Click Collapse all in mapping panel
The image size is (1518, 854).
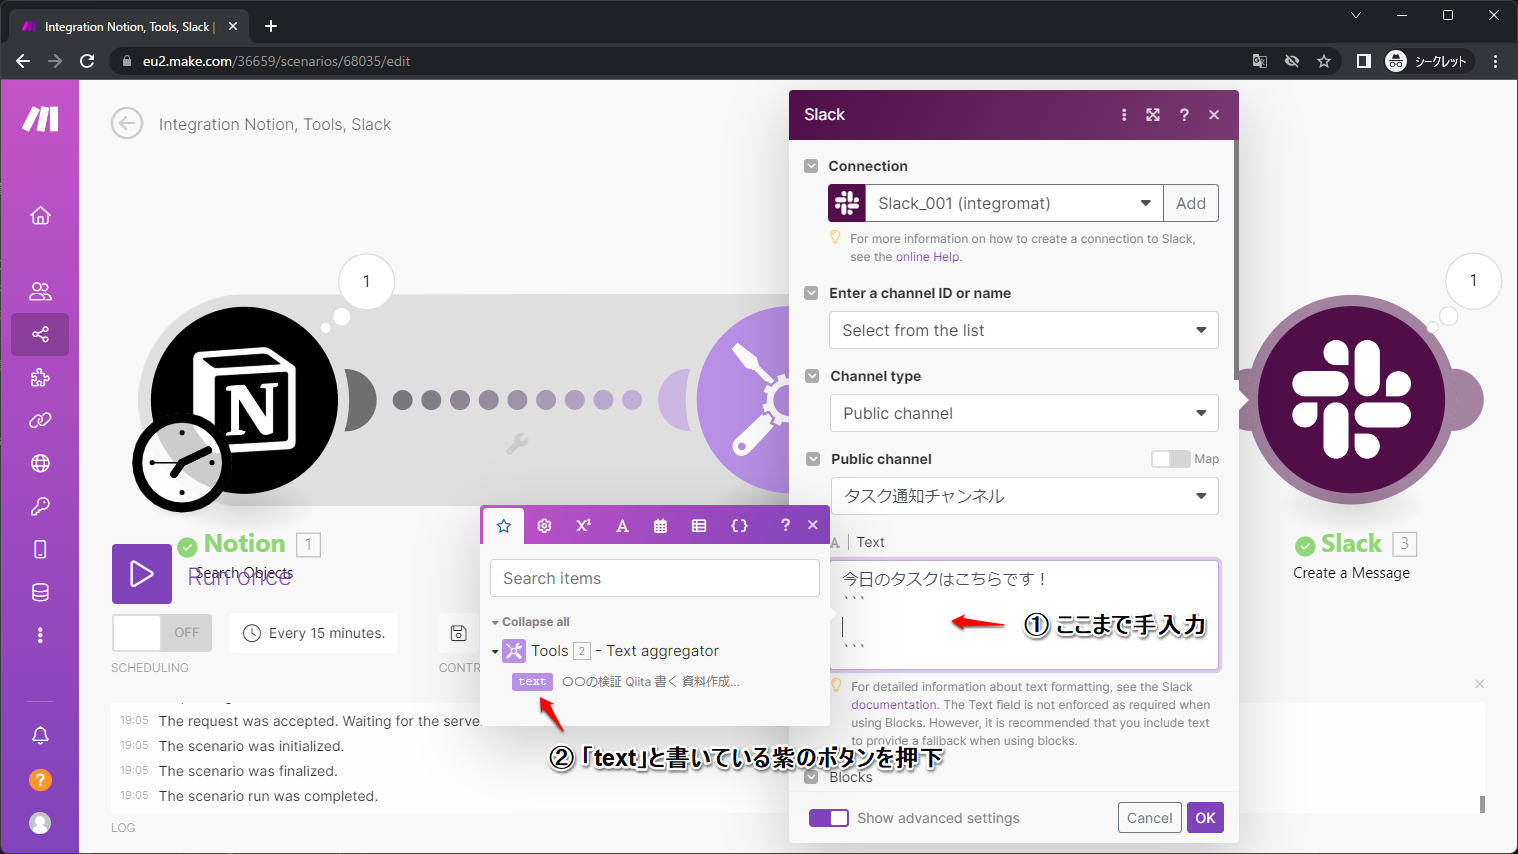(x=535, y=622)
